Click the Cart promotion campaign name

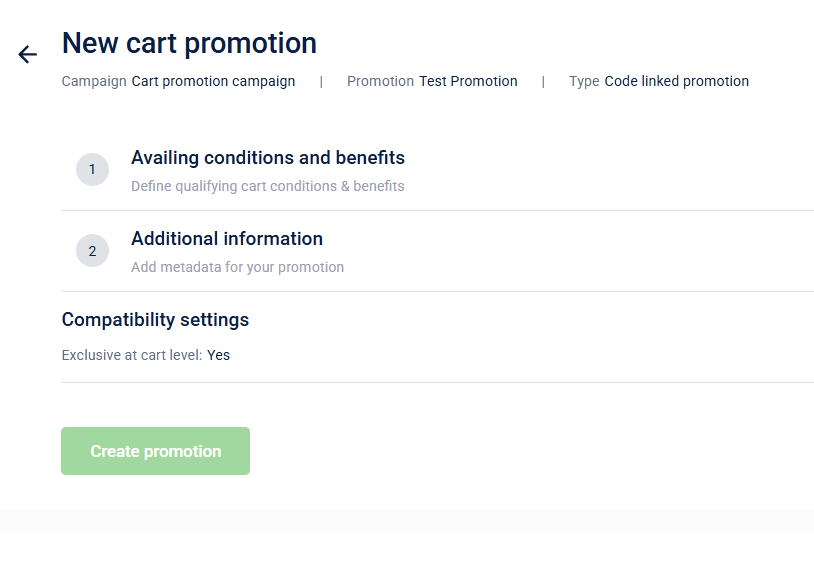[213, 82]
